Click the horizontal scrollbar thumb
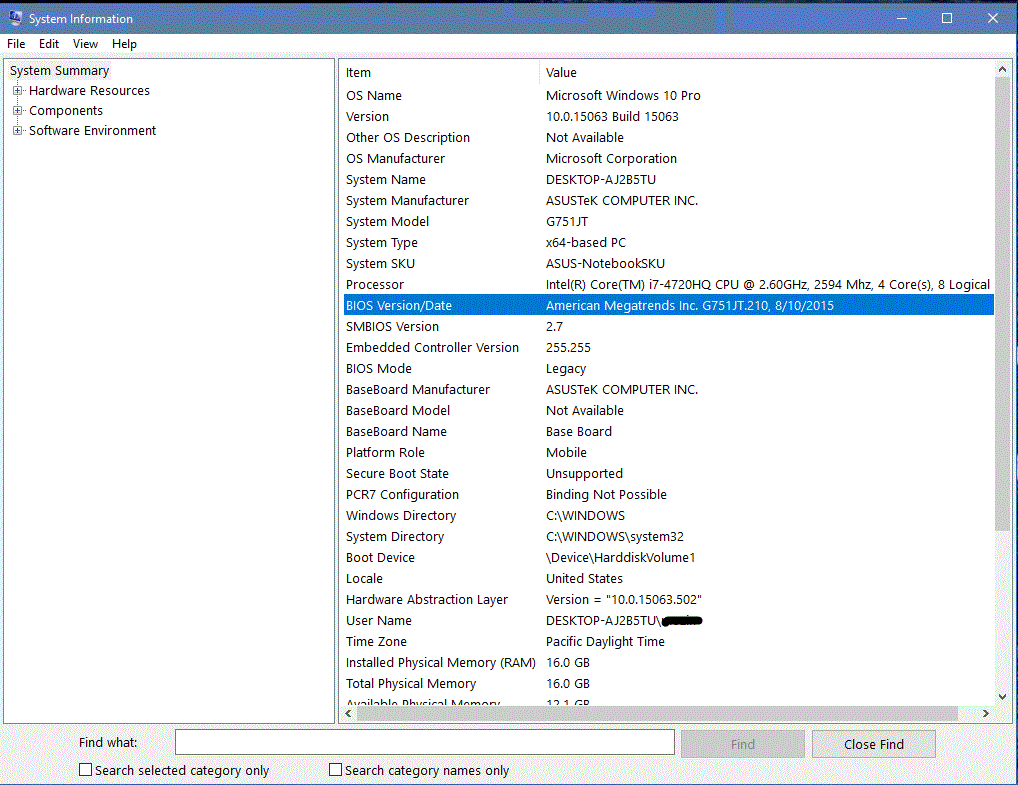The height and width of the screenshot is (785, 1018). tap(657, 714)
